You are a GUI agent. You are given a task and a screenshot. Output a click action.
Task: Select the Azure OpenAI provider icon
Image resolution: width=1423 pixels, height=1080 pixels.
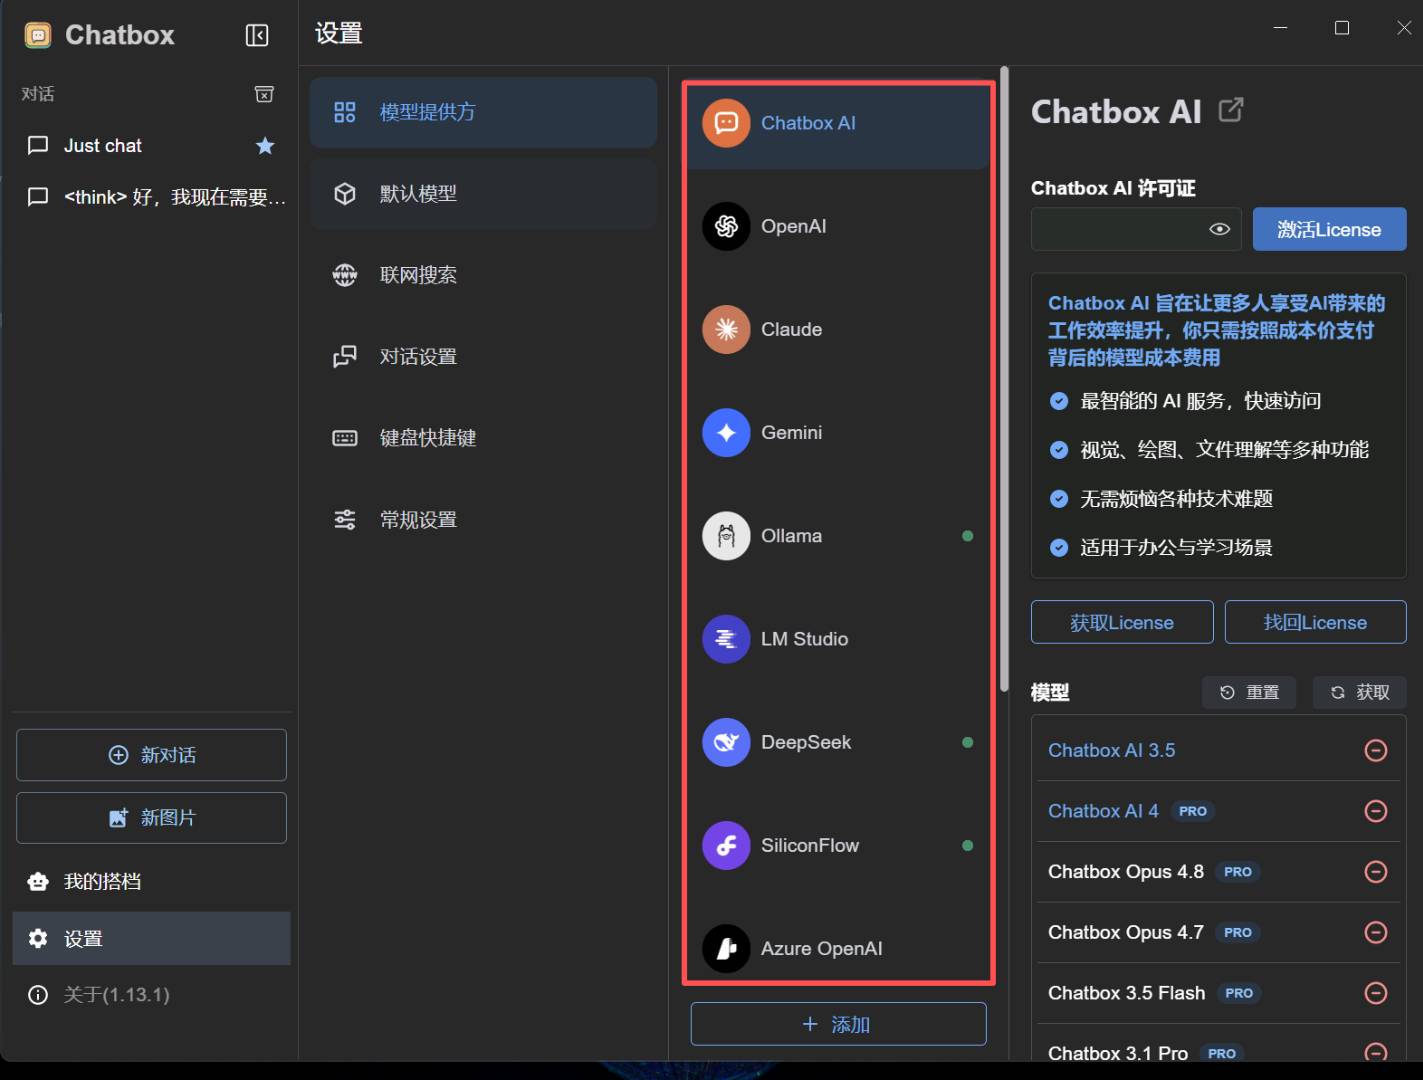(726, 948)
